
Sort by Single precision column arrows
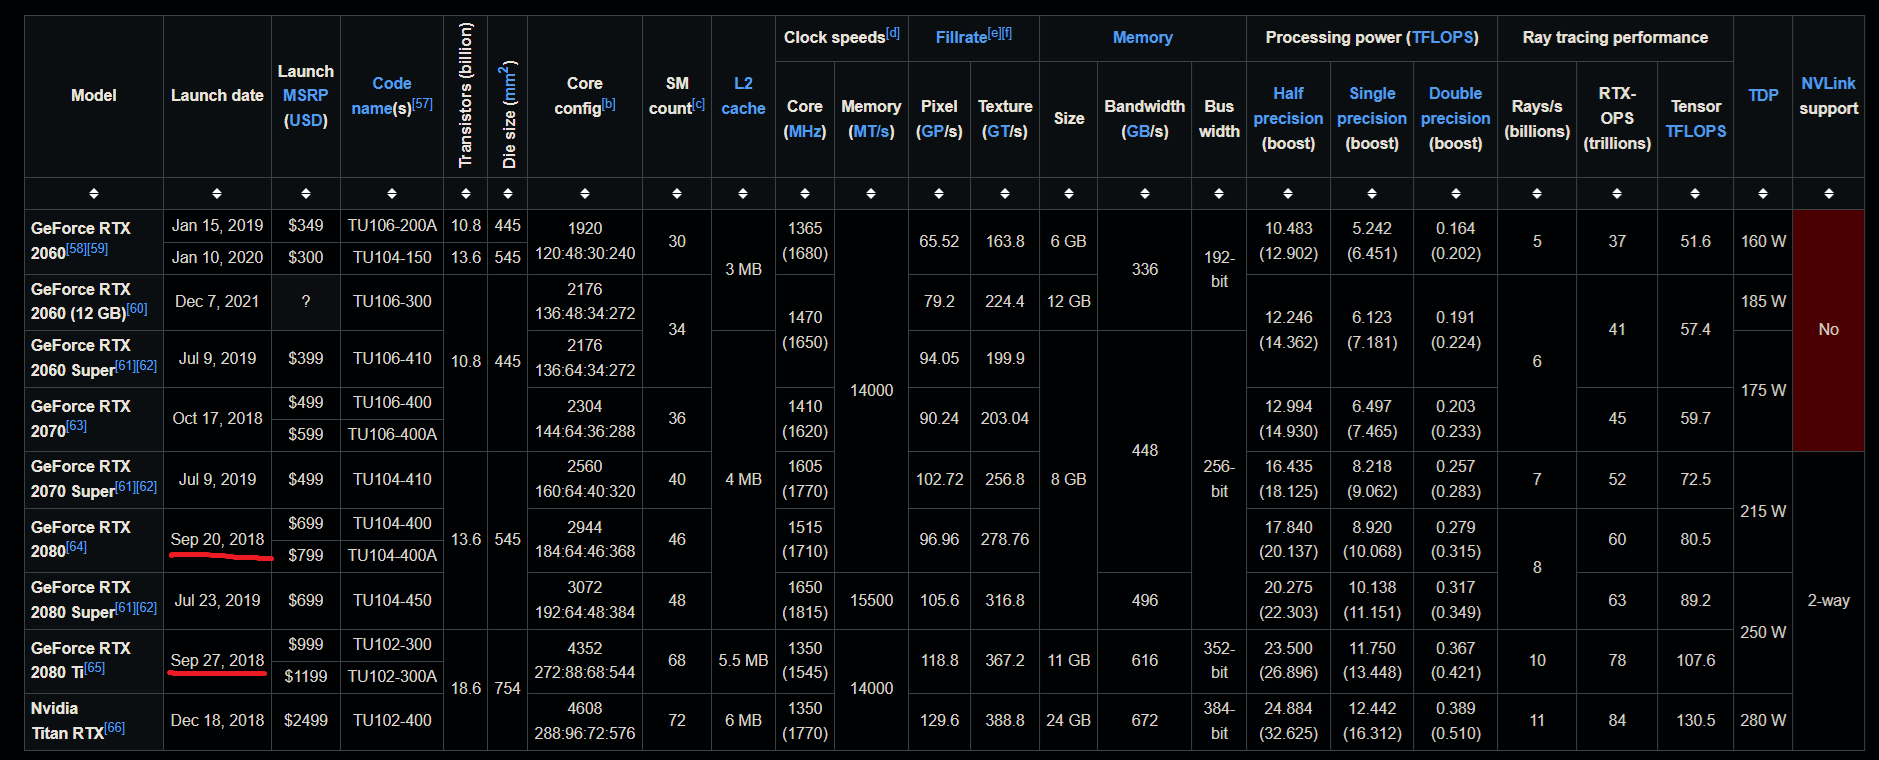point(1372,193)
